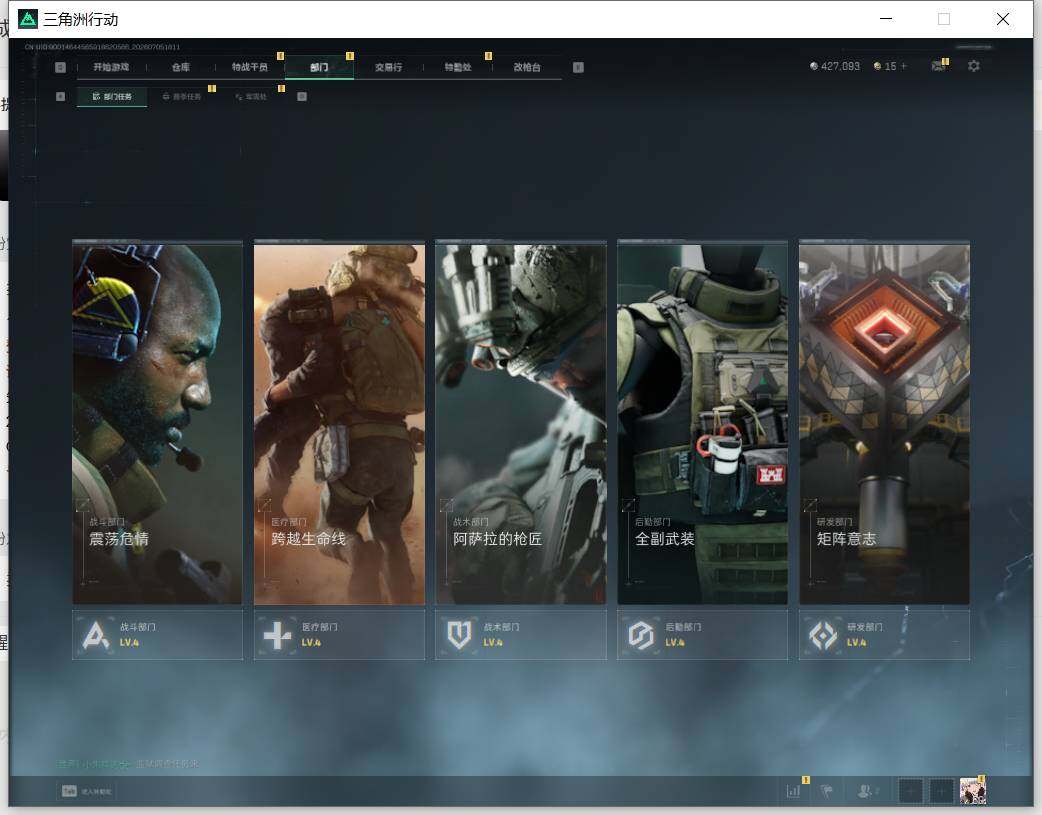This screenshot has height=815, width=1042.
Task: Open the 跨越生命线 mission card
Action: pyautogui.click(x=339, y=423)
